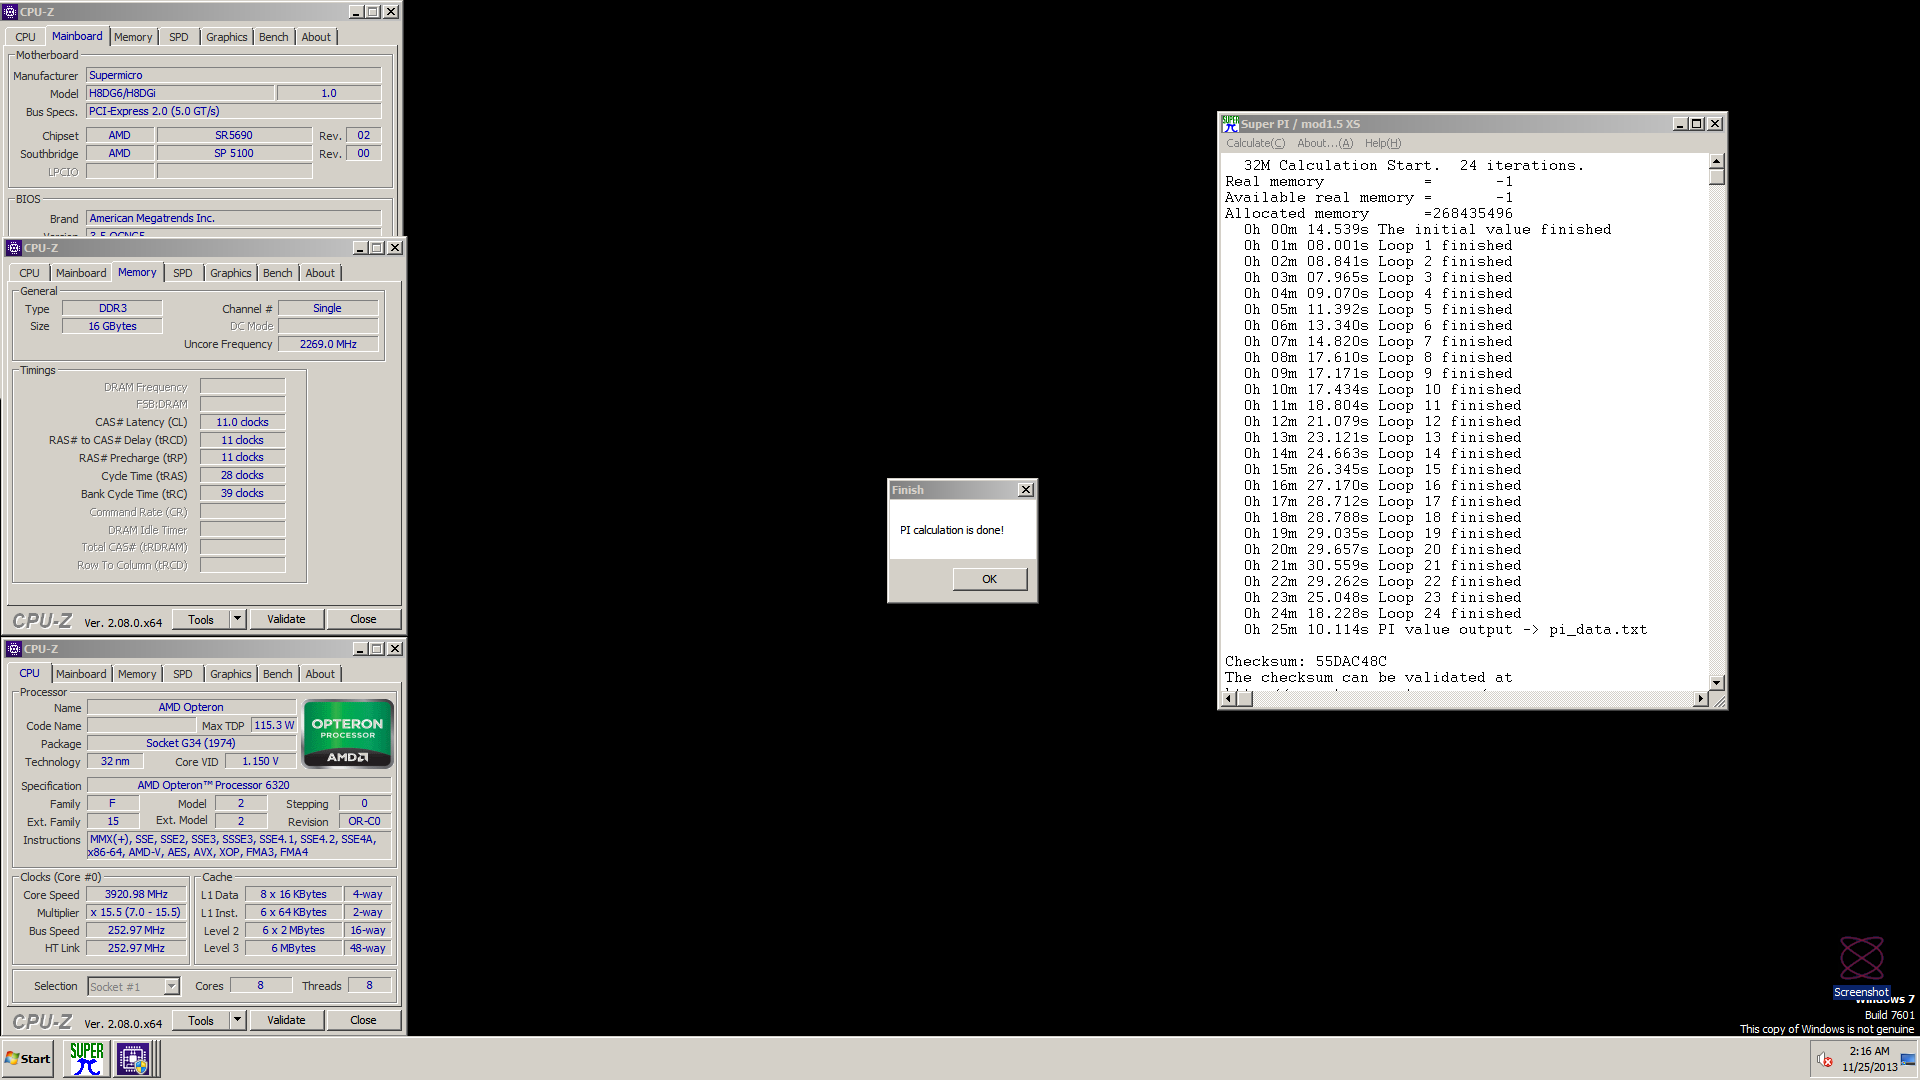Click the taskbar clock showing 2:16 AM
1920x1080 pixels.
[x=1868, y=1059]
